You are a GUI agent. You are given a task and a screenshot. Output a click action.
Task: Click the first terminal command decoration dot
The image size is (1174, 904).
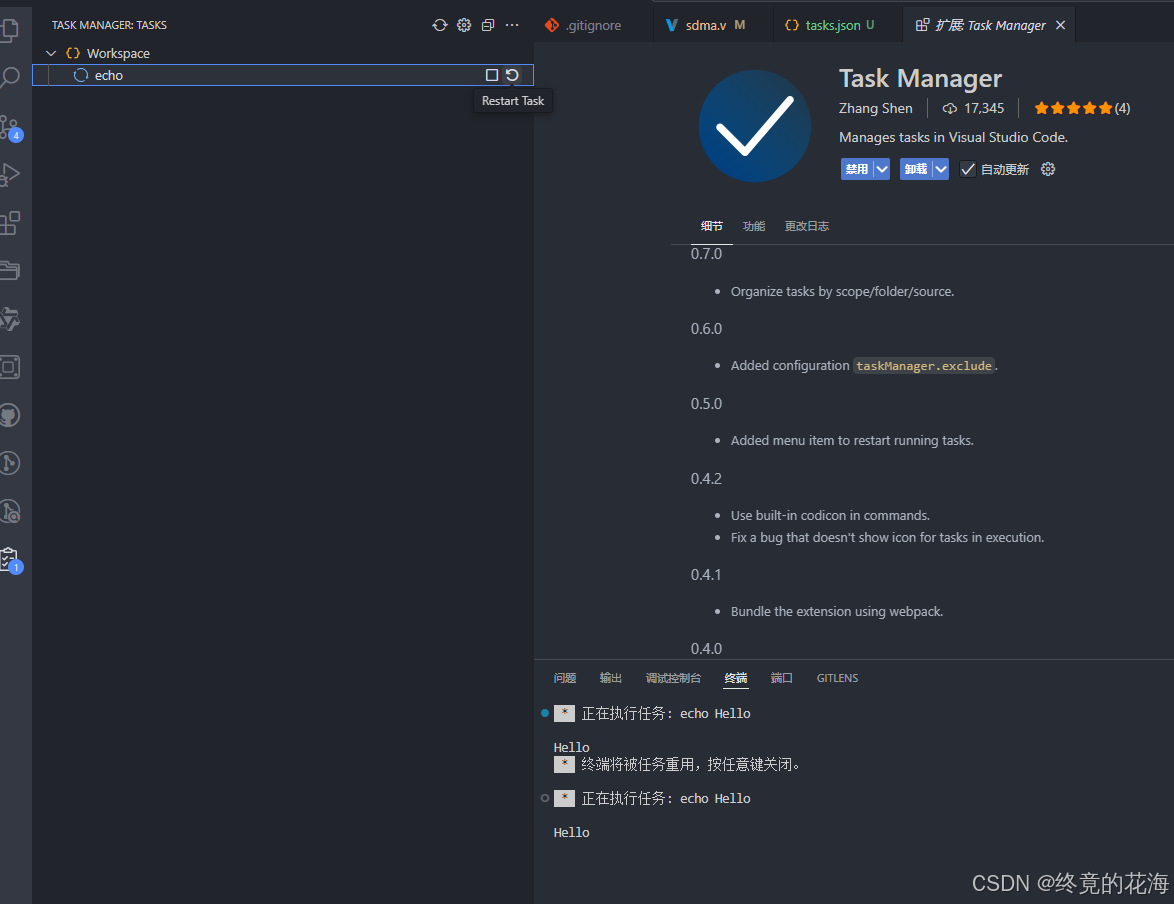point(545,713)
